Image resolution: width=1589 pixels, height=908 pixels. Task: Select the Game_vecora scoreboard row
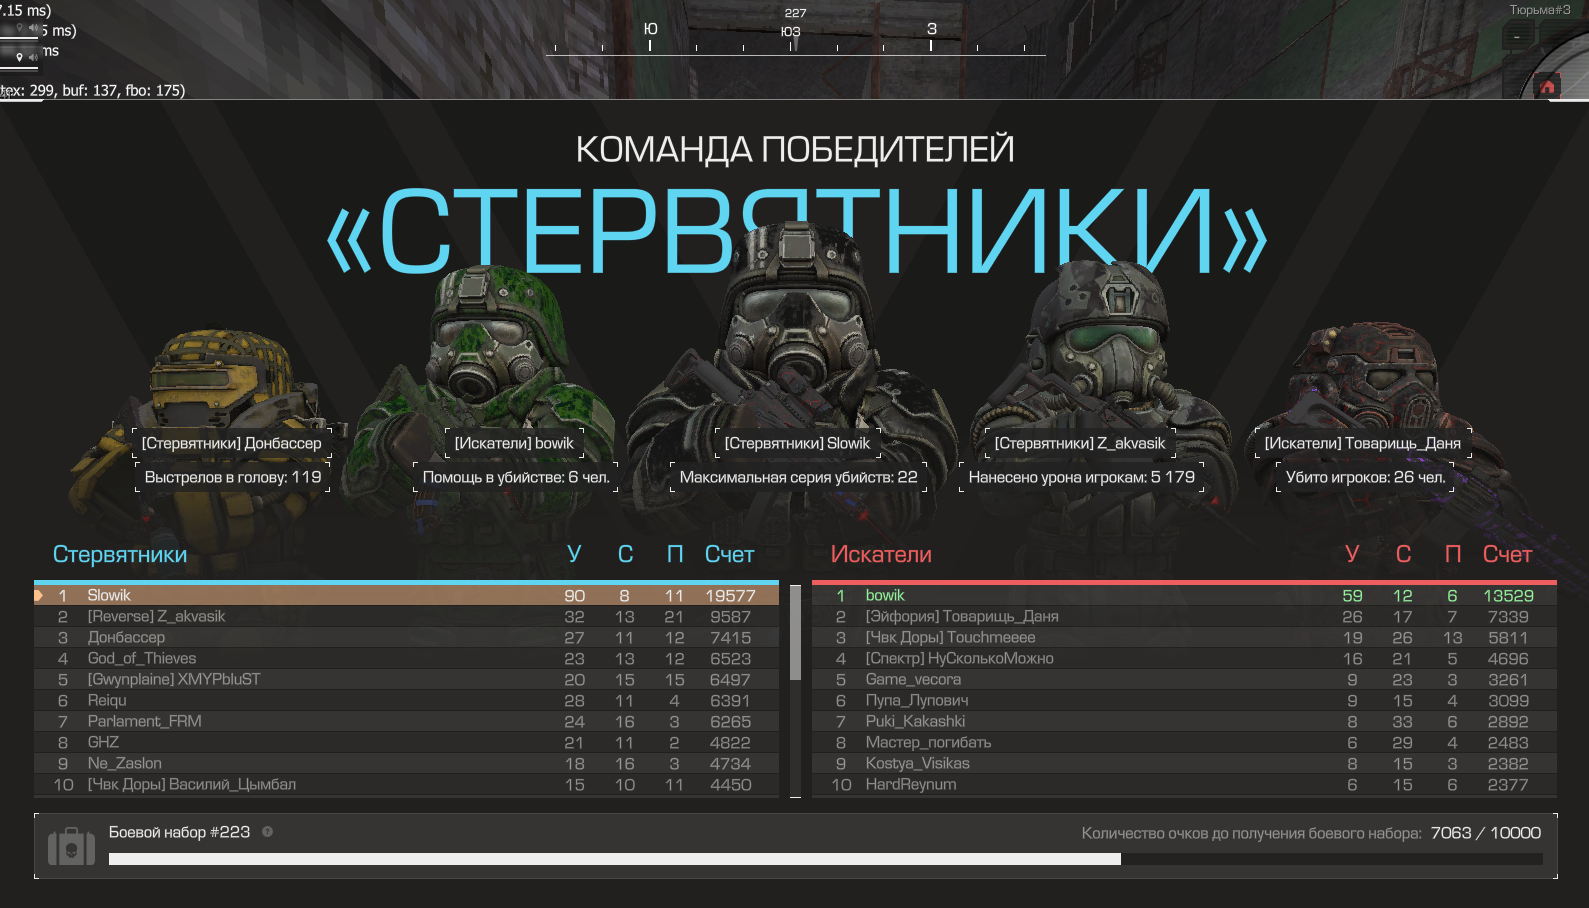[x=1184, y=679]
